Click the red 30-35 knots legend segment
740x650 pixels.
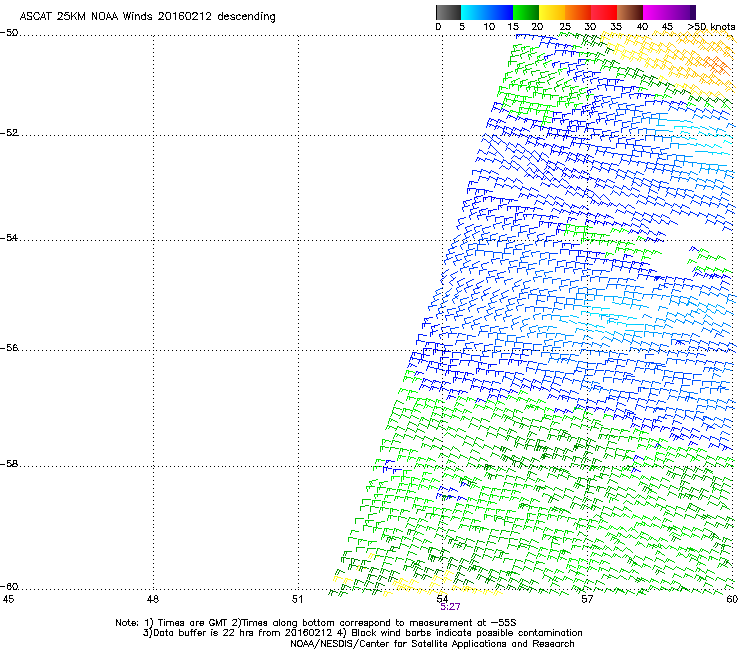pos(604,12)
